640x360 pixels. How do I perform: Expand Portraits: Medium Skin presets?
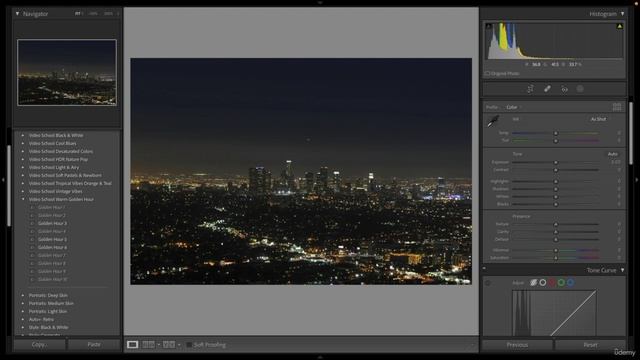(23, 303)
